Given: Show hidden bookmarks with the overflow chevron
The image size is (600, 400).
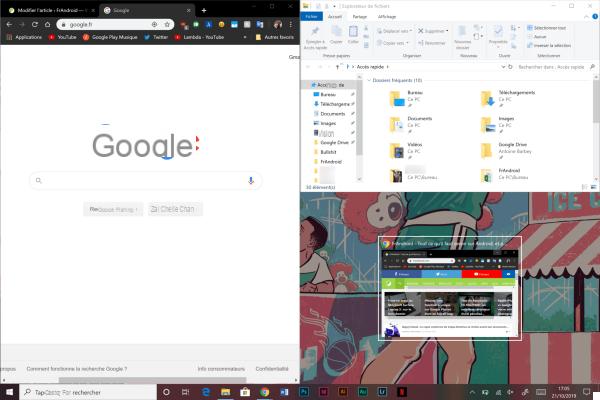Looking at the screenshot, I should (x=245, y=37).
